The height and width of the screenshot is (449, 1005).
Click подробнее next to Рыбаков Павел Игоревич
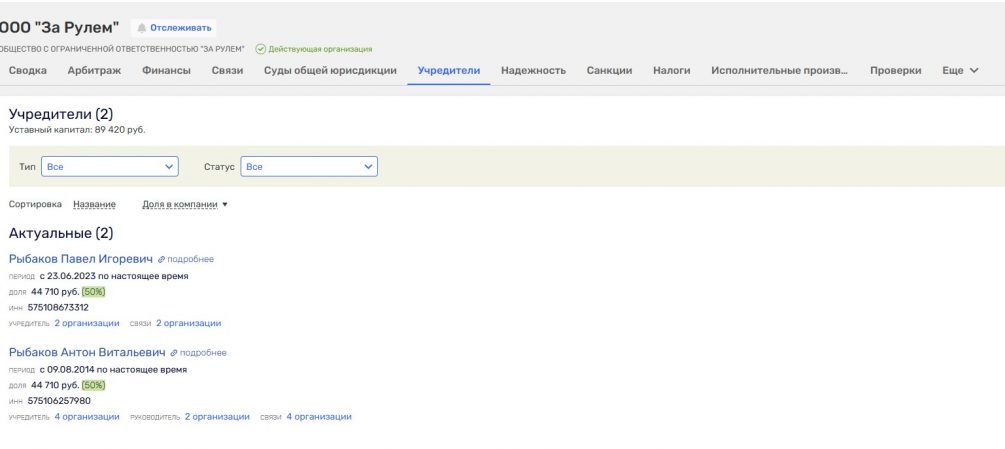[189, 260]
